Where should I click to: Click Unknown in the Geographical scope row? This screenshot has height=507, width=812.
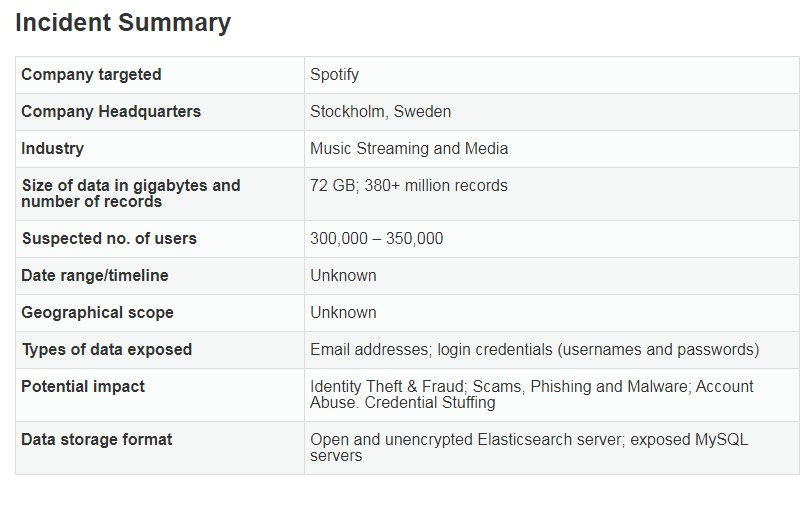click(343, 313)
